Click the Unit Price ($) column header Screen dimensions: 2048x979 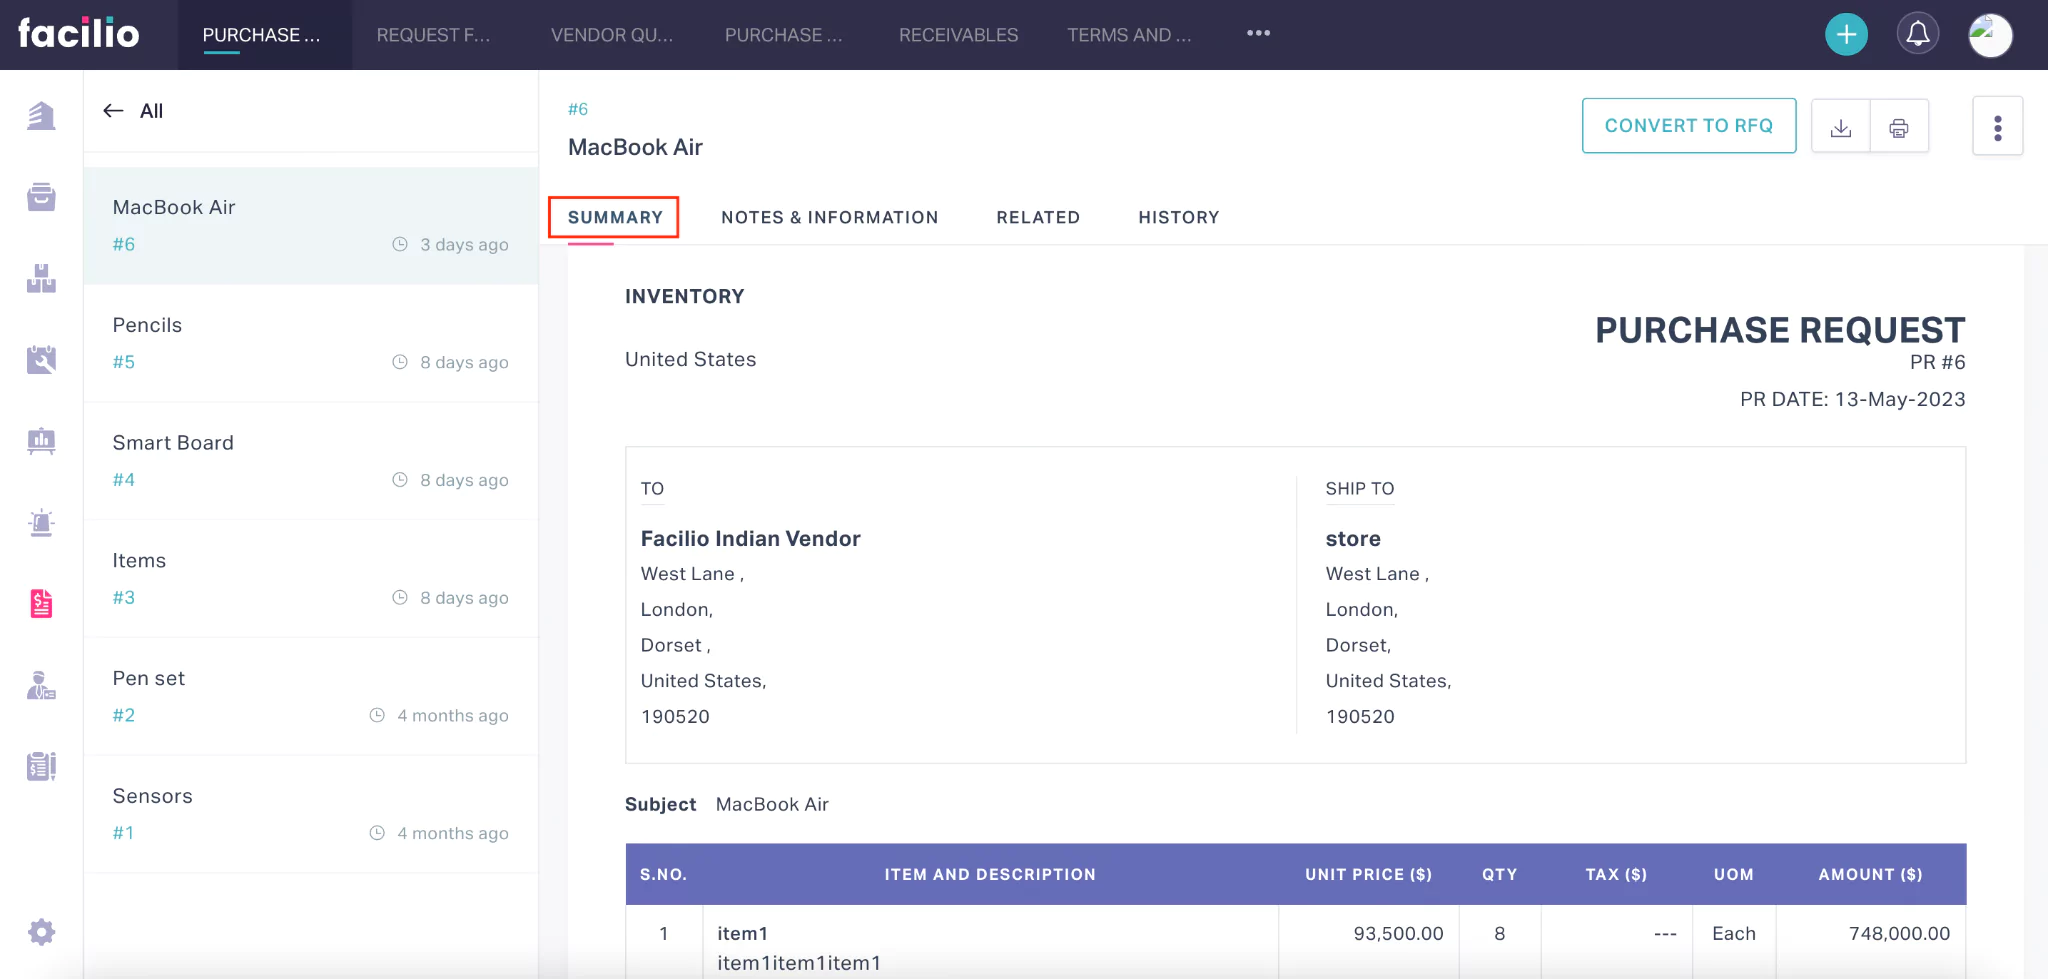[1368, 874]
